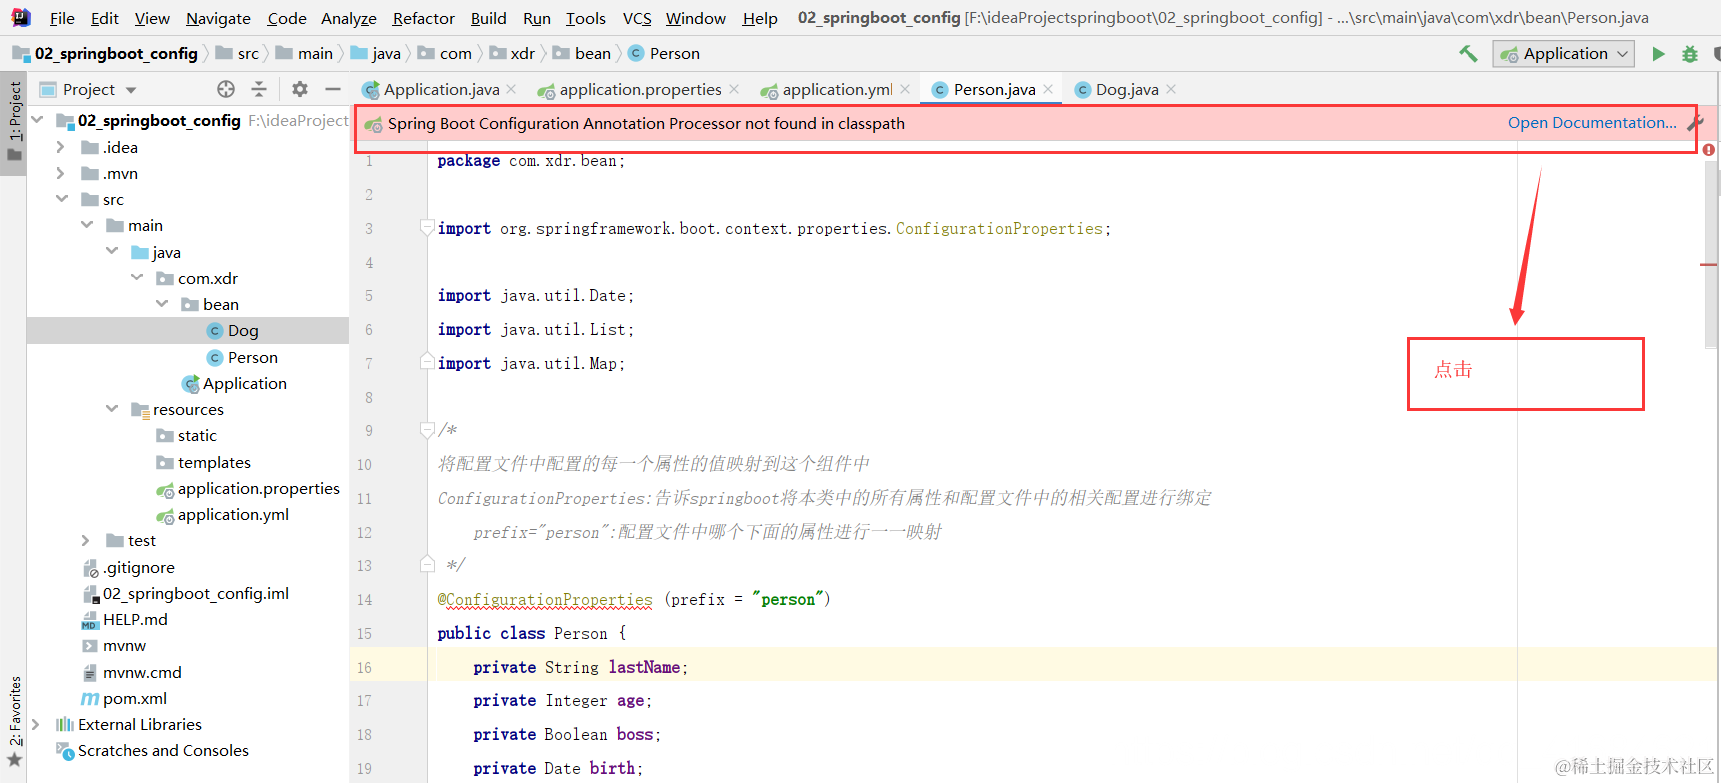Fold the comment block at line 9
The height and width of the screenshot is (783, 1721).
427,430
